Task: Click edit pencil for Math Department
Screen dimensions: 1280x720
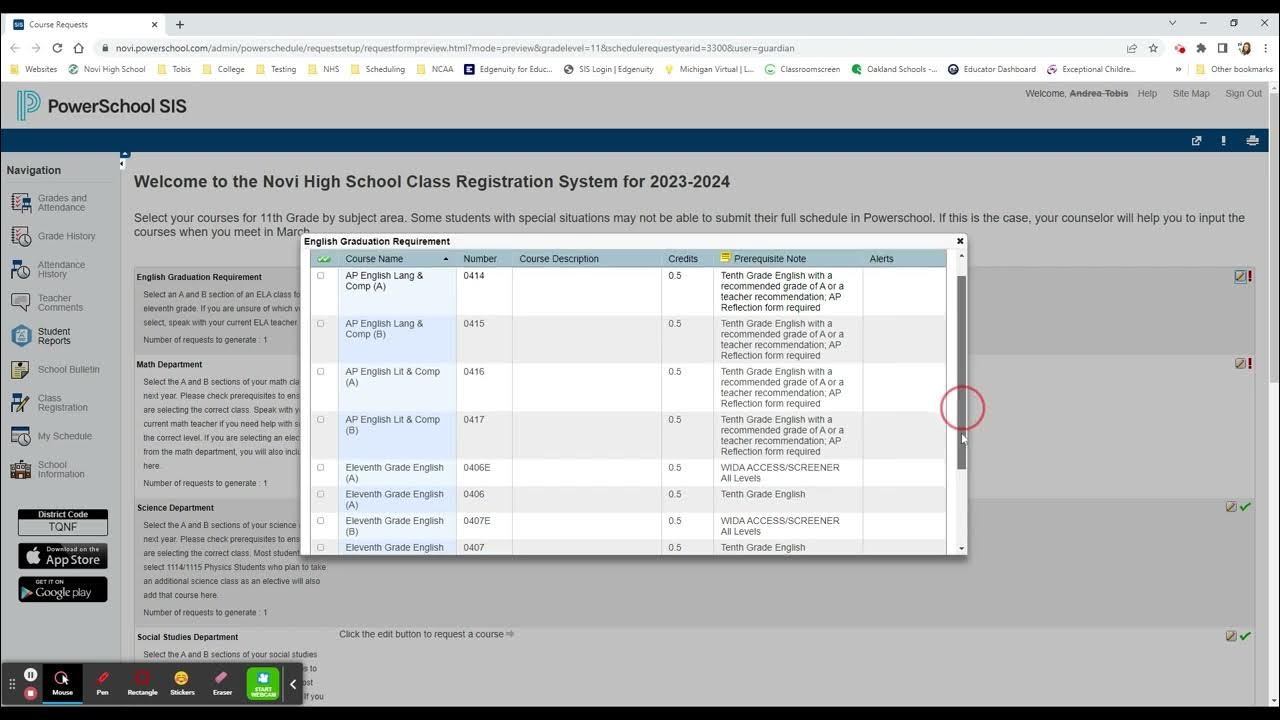Action: coord(1240,364)
